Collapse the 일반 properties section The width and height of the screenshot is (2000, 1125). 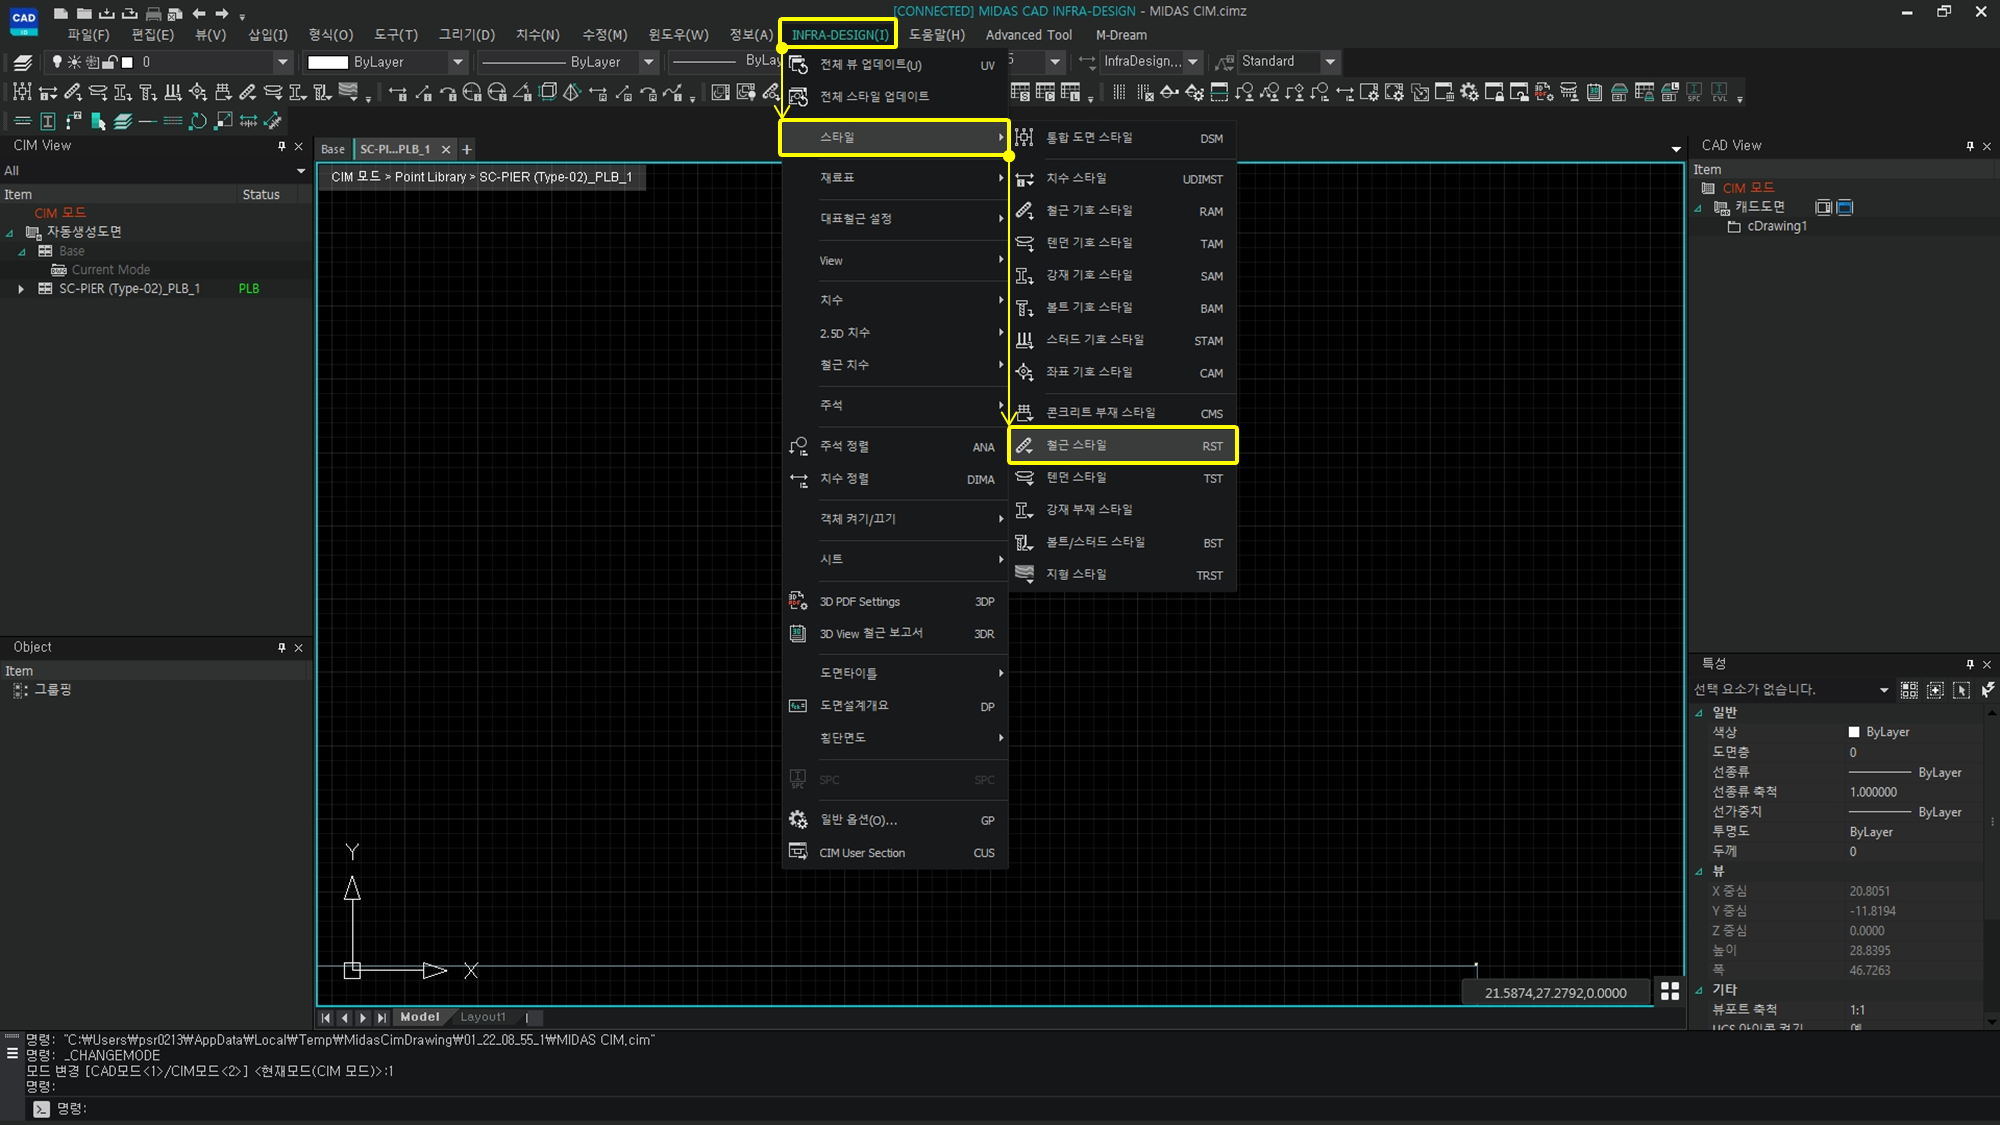(1699, 713)
